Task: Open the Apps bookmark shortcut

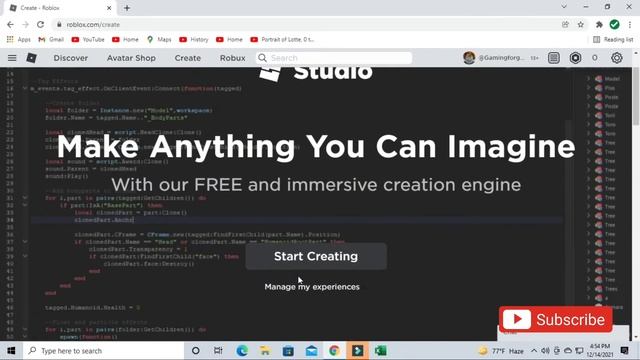Action: [19, 40]
